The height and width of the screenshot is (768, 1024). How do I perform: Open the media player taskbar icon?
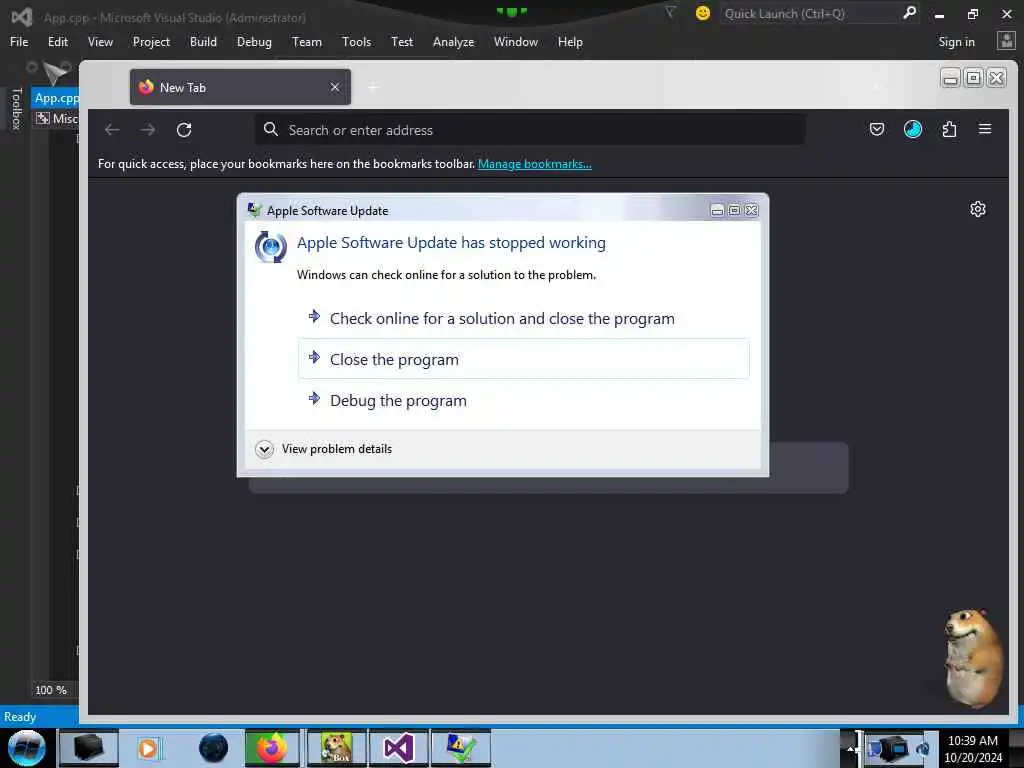coord(149,748)
